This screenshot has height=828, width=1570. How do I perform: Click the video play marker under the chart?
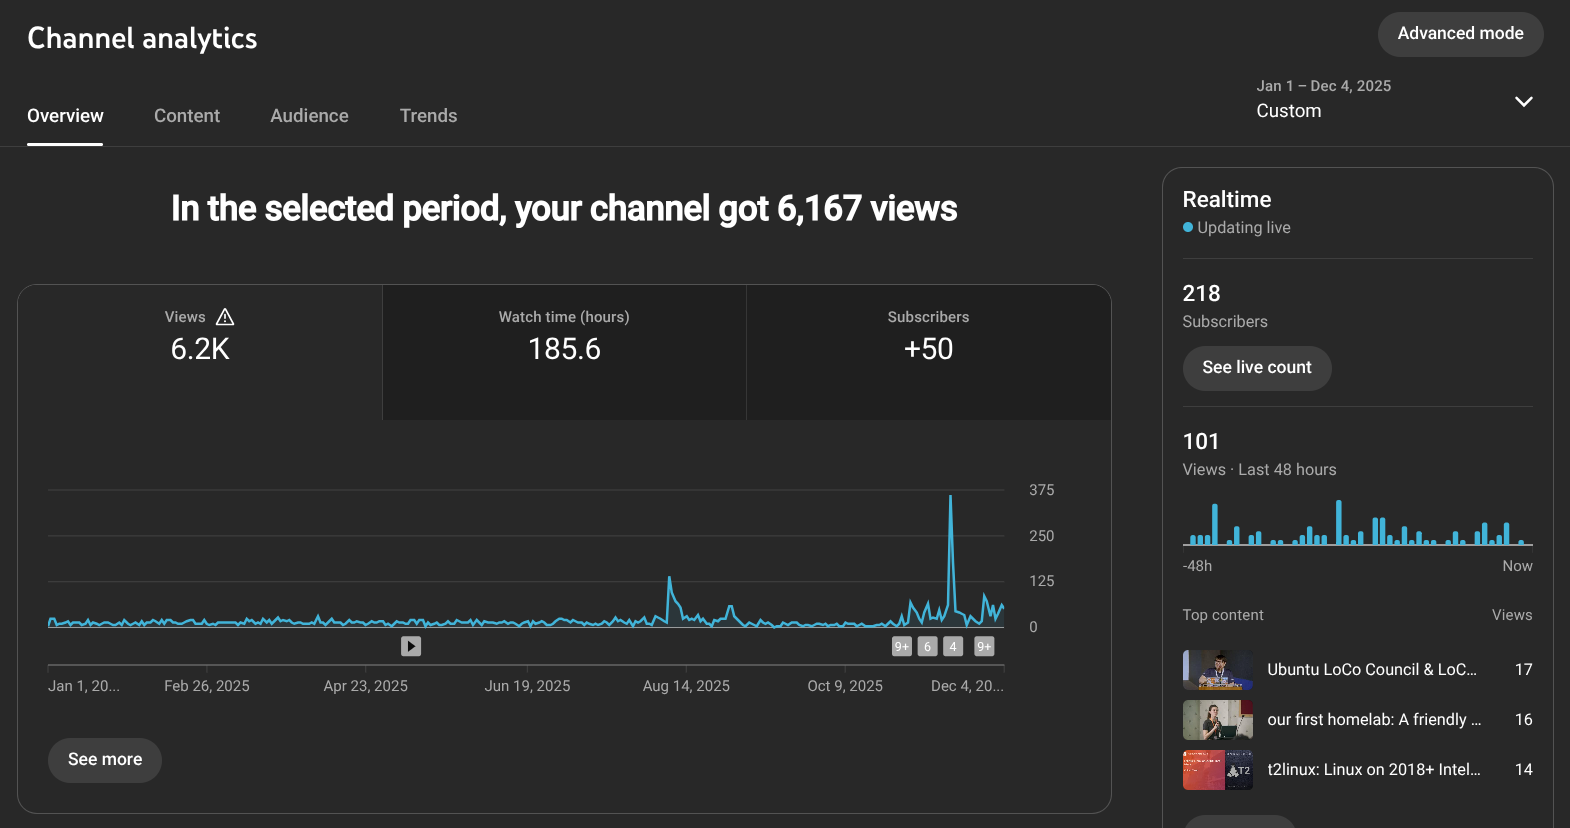tap(411, 646)
